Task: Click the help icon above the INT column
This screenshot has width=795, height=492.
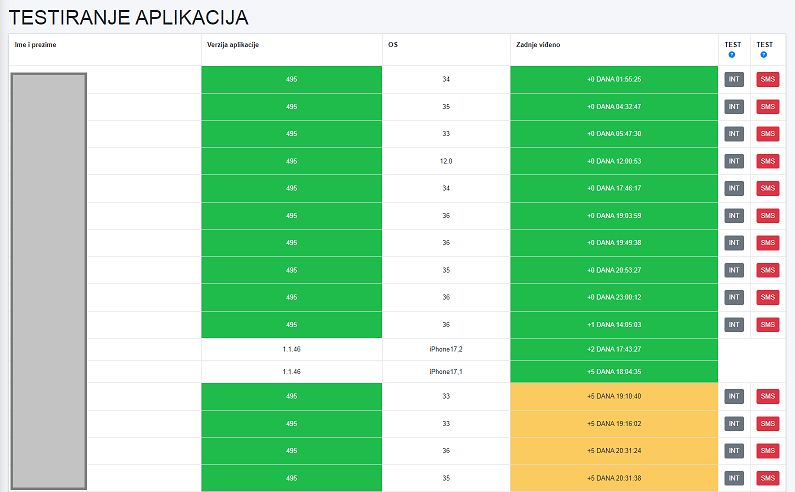Action: (x=732, y=55)
